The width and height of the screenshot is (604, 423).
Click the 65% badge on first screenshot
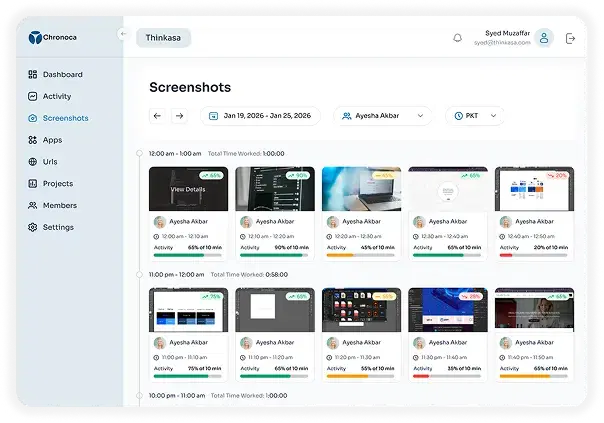(x=211, y=176)
